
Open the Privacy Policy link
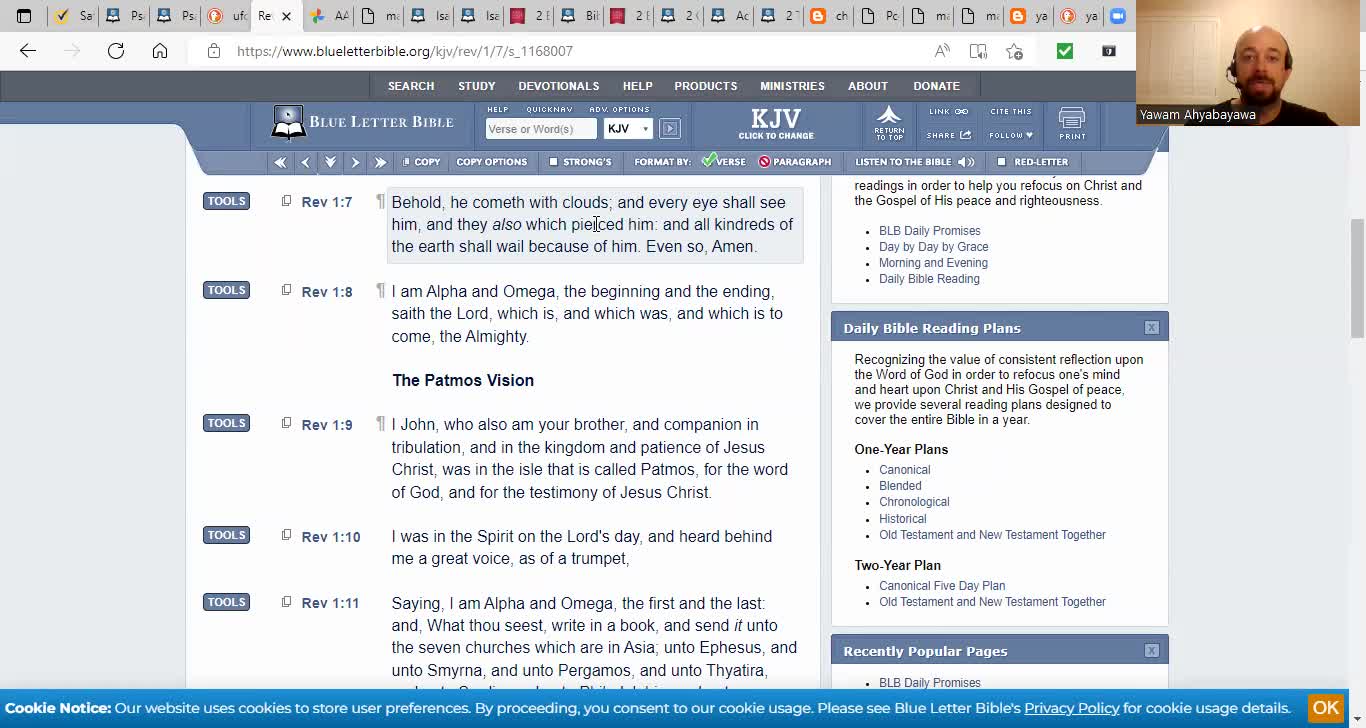[x=1071, y=708]
